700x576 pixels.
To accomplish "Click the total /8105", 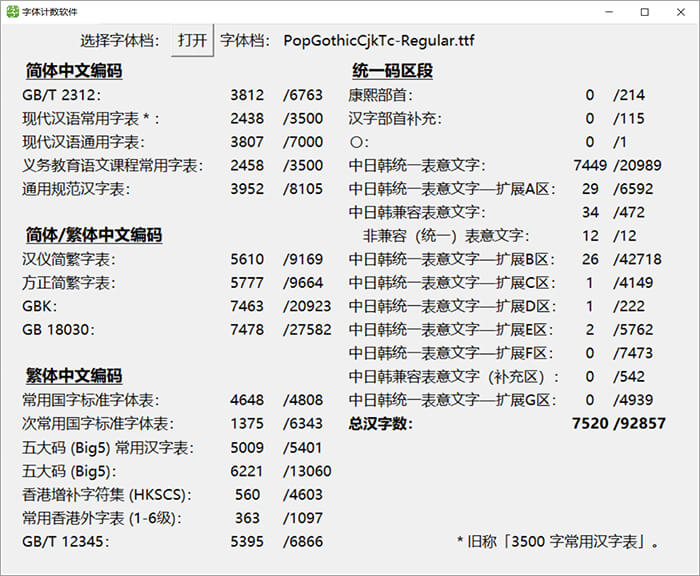I will tap(303, 189).
